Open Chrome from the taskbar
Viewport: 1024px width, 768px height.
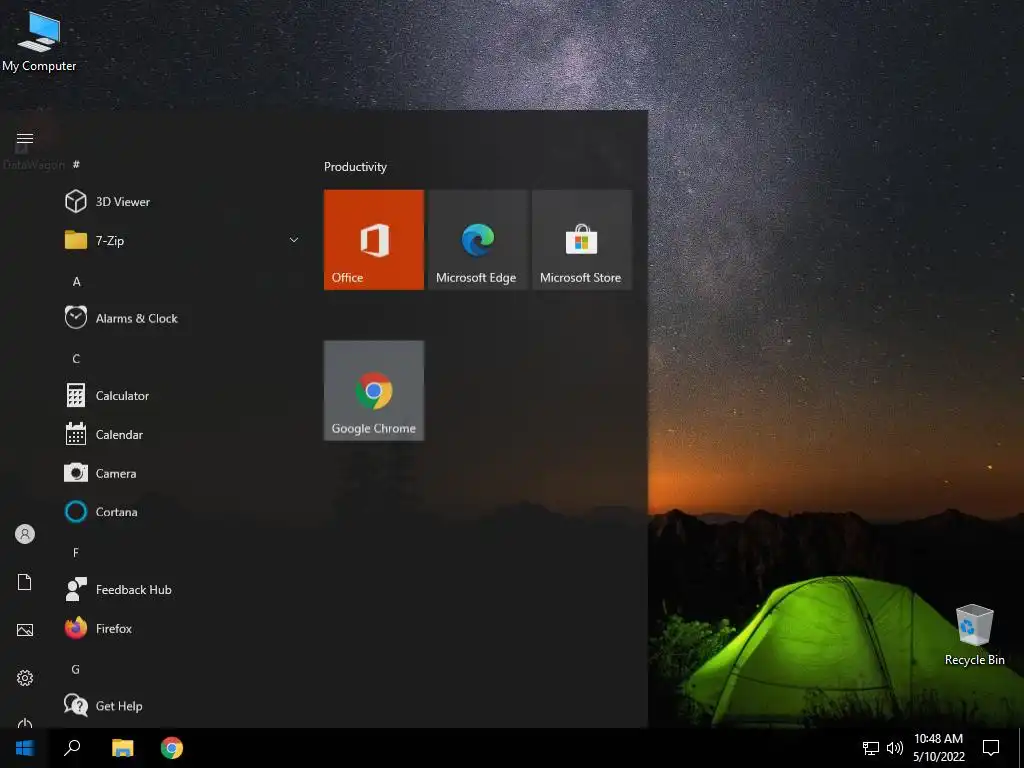tap(172, 748)
